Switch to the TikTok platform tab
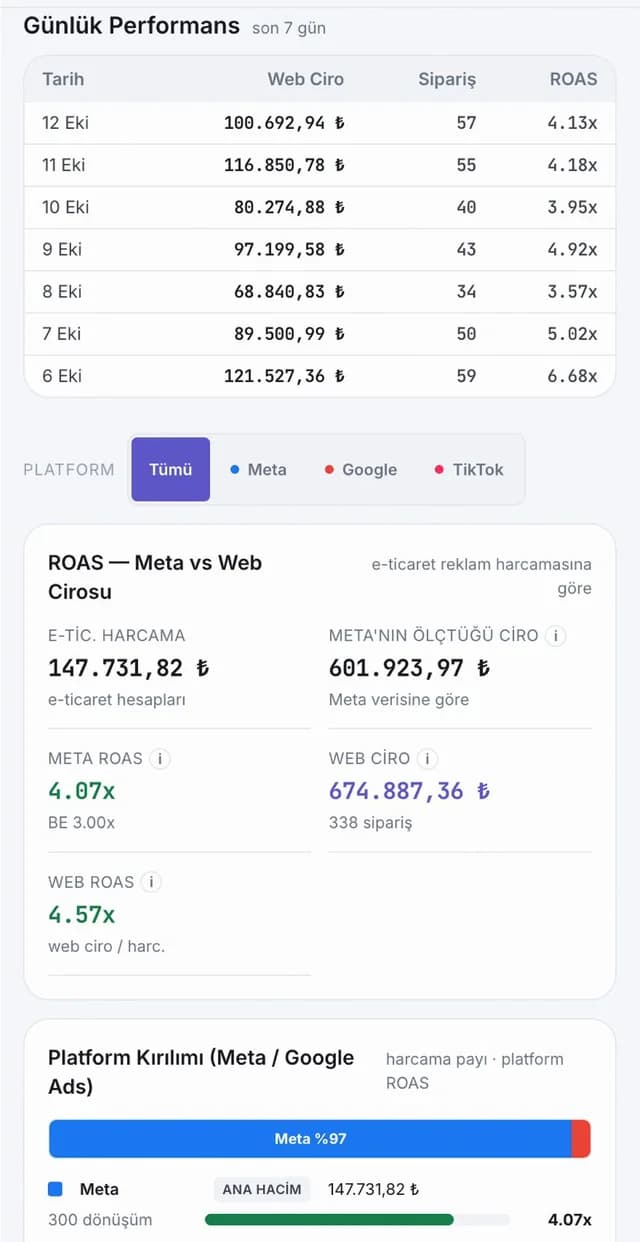Screen dimensions: 640x1242 pyautogui.click(x=469, y=469)
